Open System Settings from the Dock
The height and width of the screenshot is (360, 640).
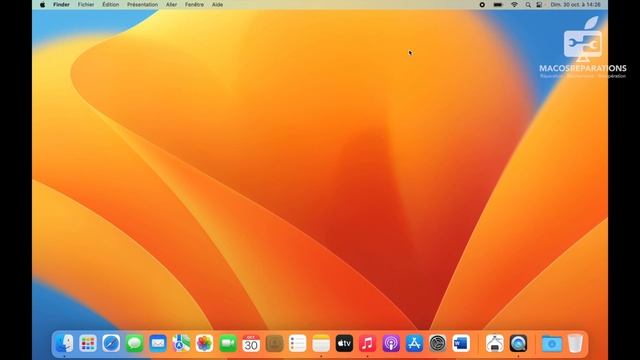click(x=438, y=343)
